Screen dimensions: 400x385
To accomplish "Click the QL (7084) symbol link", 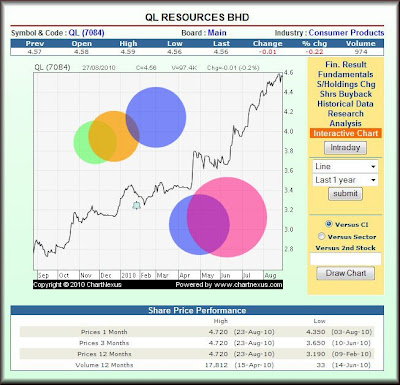I will click(86, 33).
